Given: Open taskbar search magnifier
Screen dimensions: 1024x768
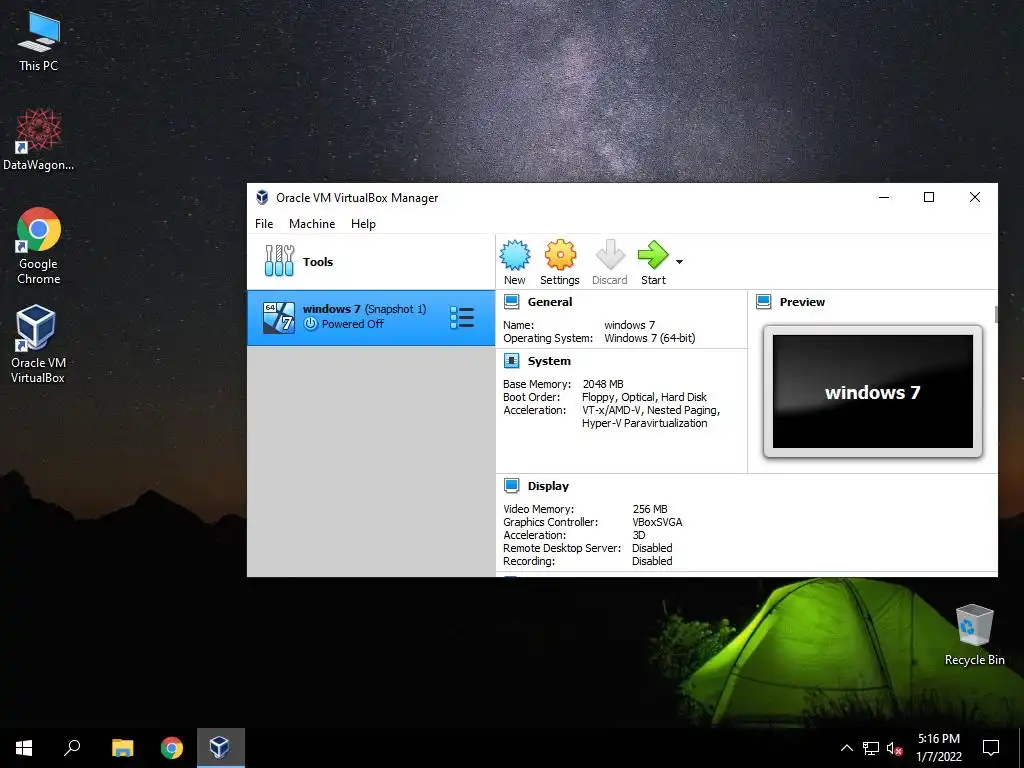Looking at the screenshot, I should (72, 748).
